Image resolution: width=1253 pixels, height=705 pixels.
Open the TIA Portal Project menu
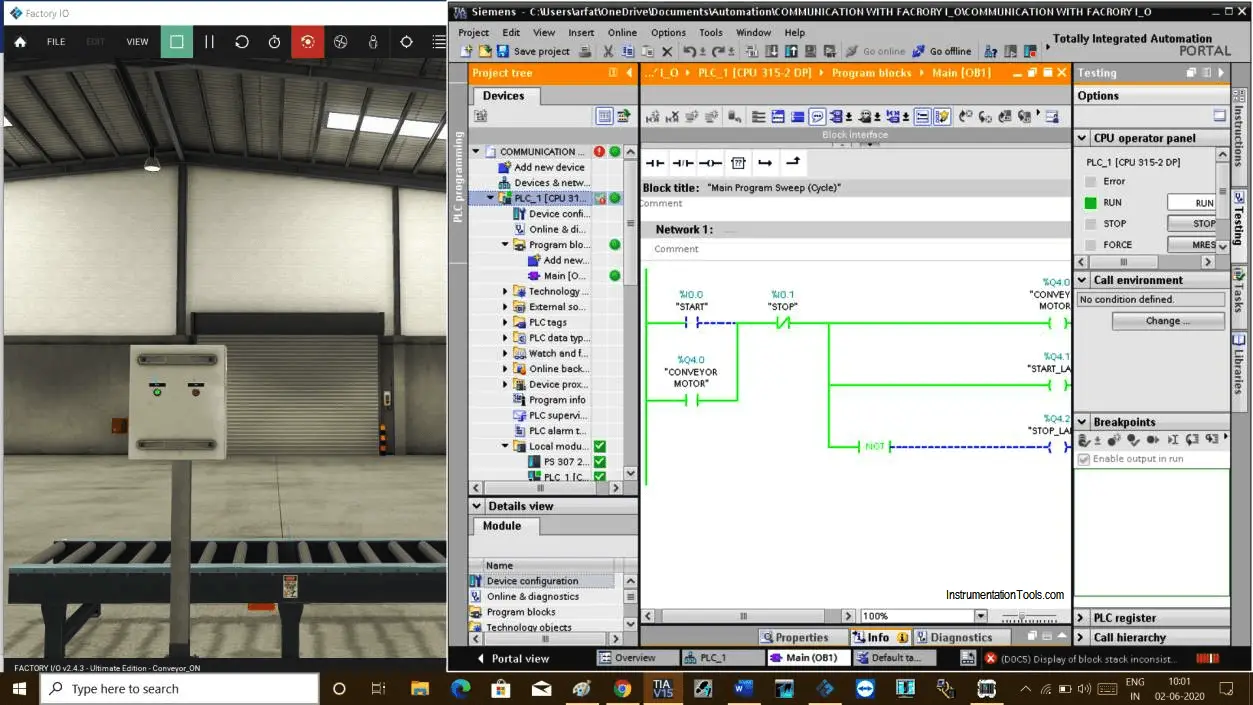(474, 32)
